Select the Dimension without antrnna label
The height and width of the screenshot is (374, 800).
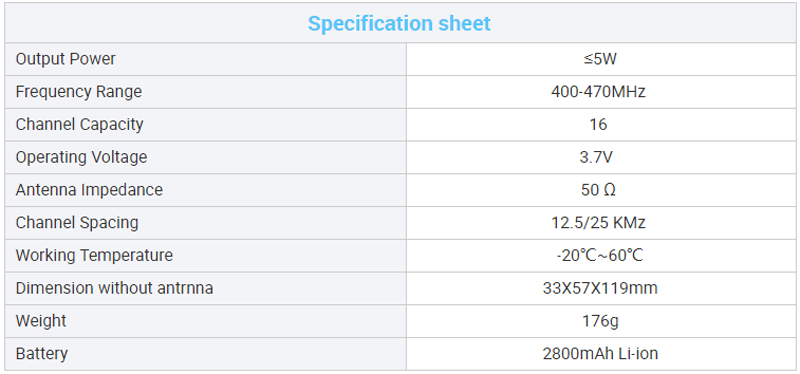pyautogui.click(x=114, y=288)
